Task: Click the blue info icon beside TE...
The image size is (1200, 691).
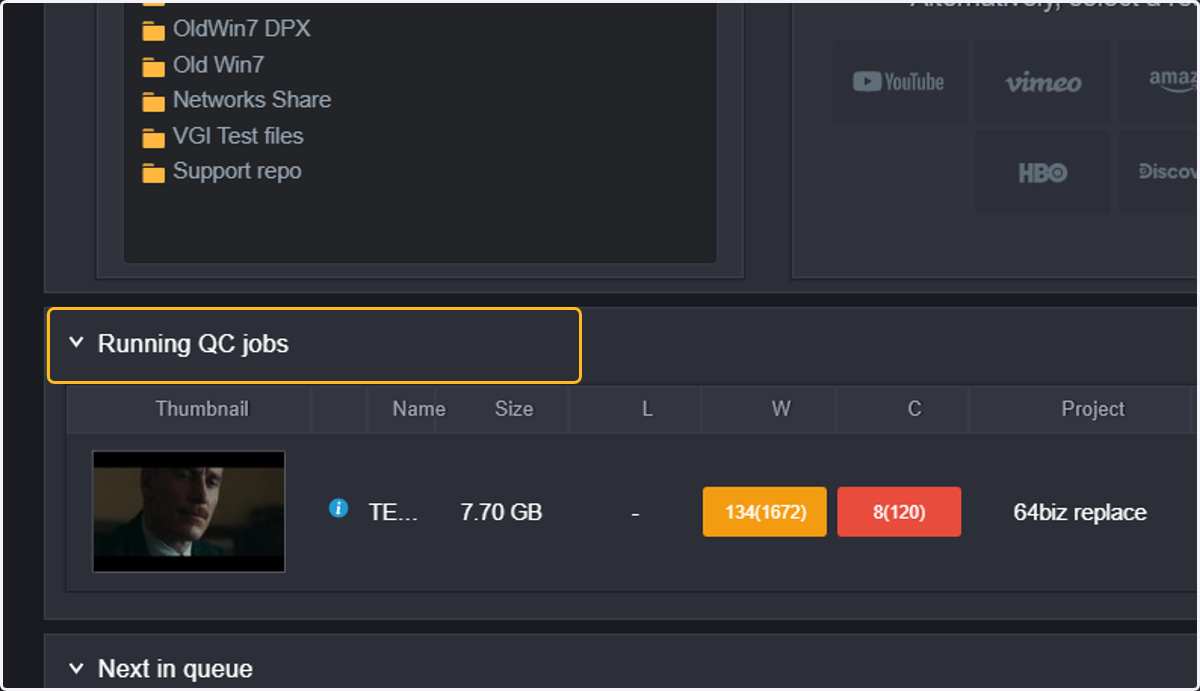Action: click(x=338, y=508)
